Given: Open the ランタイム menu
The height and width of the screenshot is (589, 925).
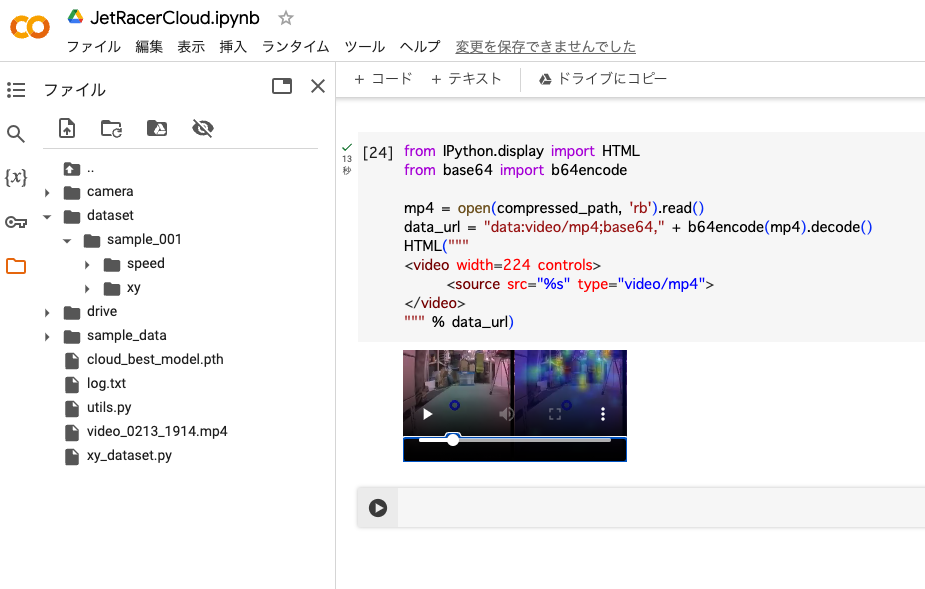Looking at the screenshot, I should pyautogui.click(x=296, y=47).
